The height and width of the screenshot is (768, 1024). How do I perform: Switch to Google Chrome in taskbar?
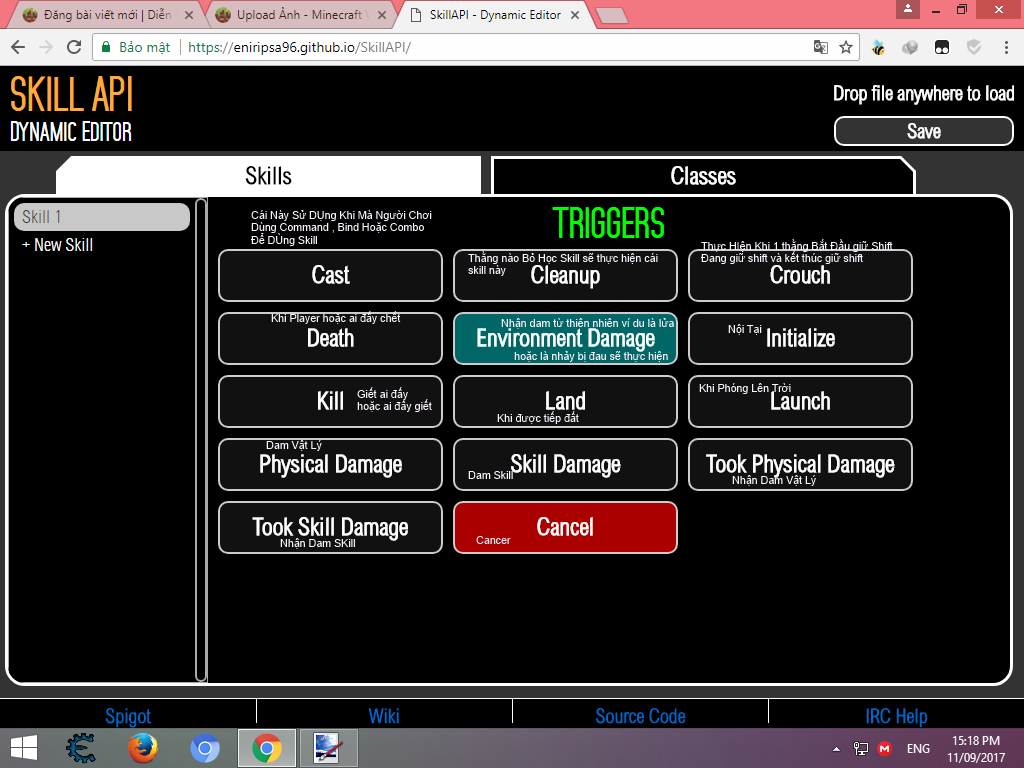click(267, 748)
